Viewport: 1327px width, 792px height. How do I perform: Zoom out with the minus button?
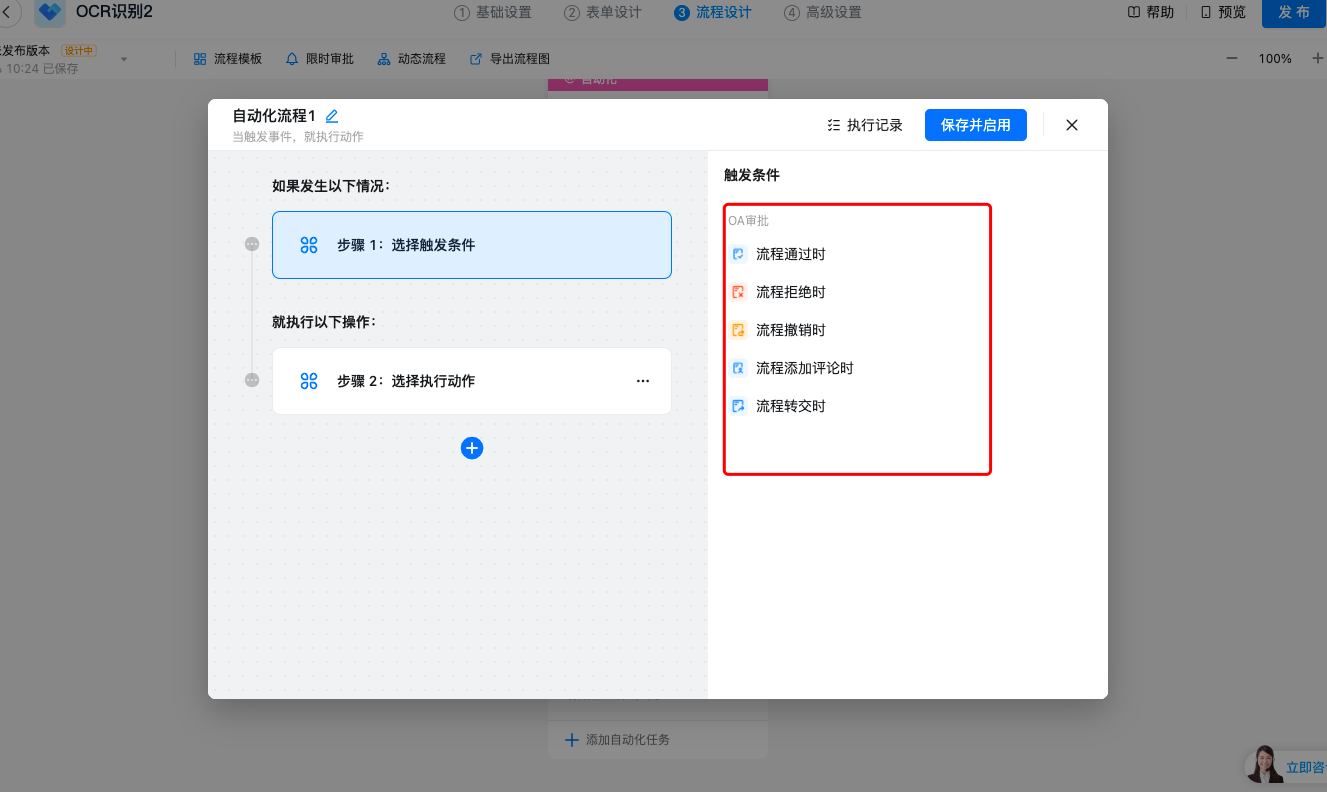(x=1232, y=59)
